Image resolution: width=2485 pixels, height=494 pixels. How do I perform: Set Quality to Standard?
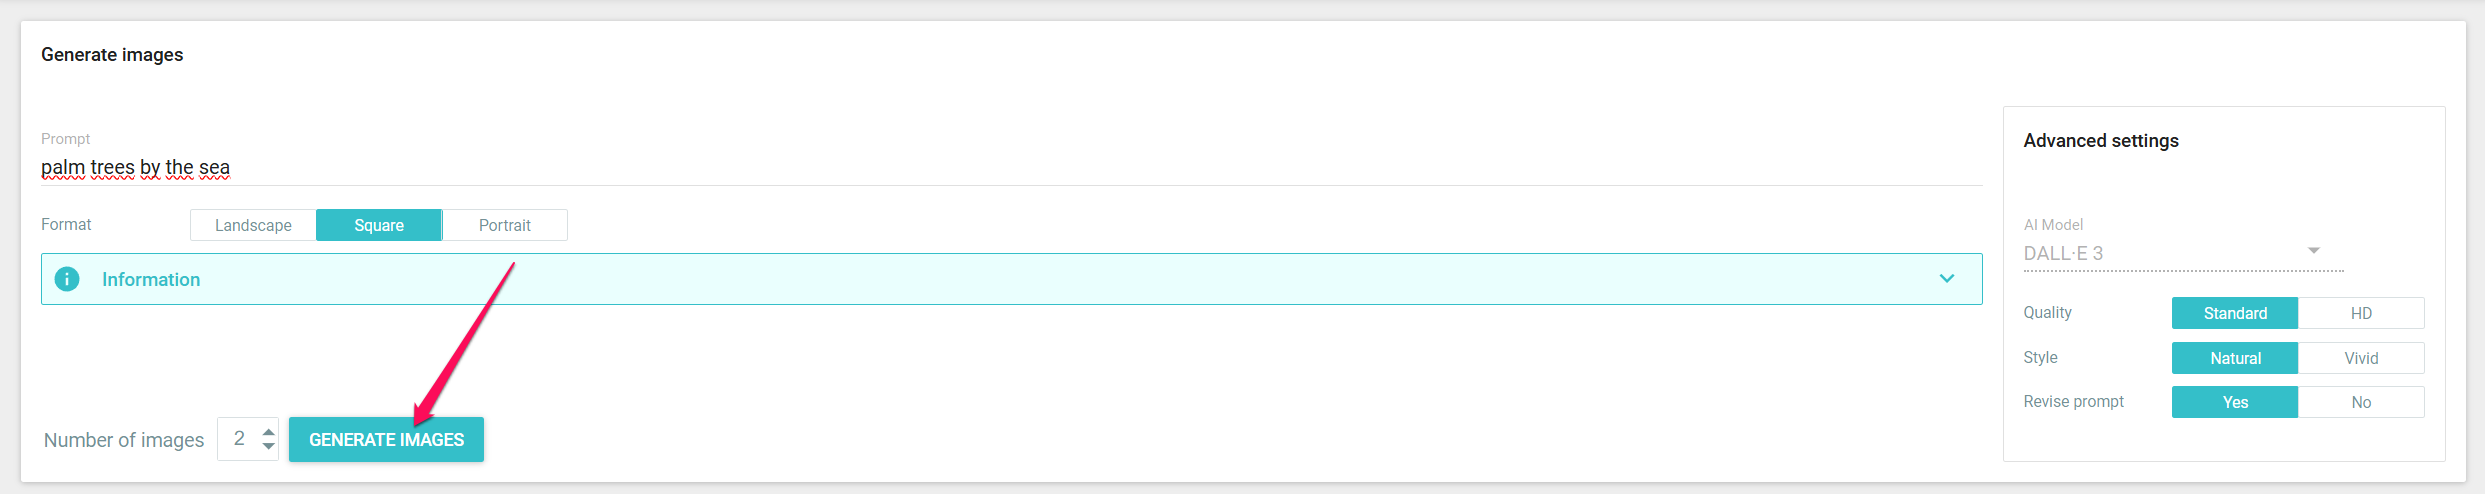click(2235, 313)
